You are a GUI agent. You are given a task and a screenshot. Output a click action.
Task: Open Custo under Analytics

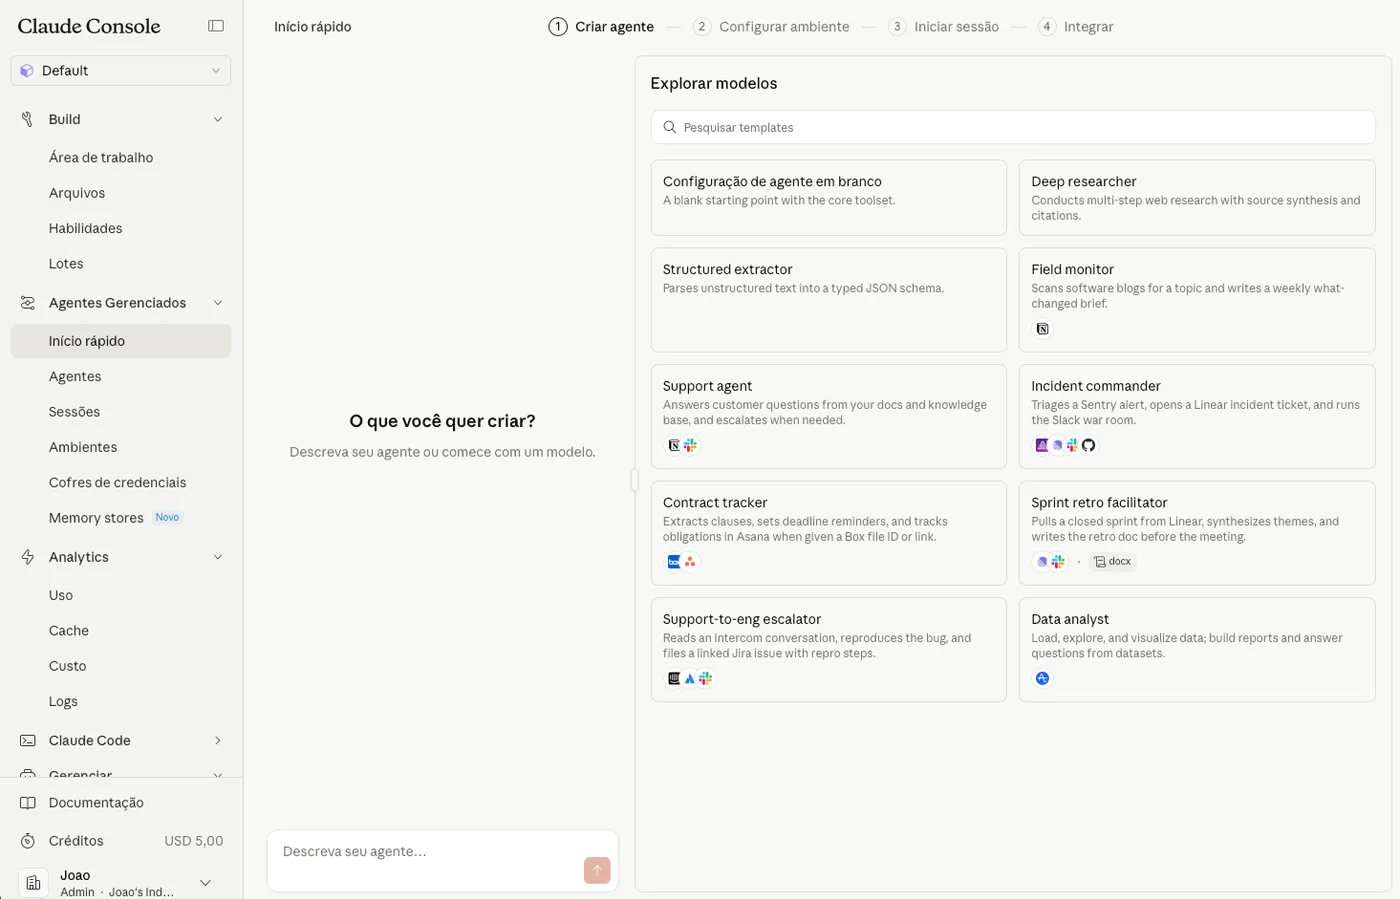click(x=121, y=666)
